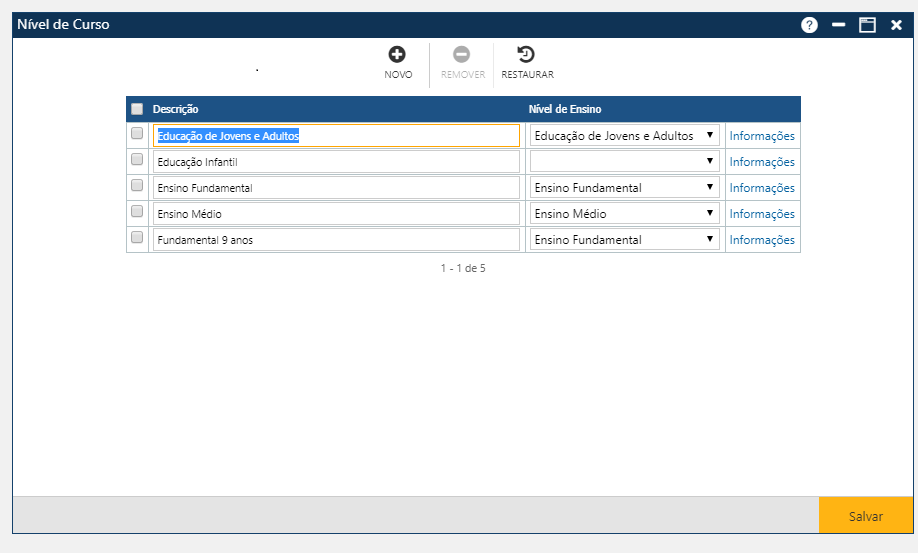Click the Nível de Ensino column header

pyautogui.click(x=564, y=109)
